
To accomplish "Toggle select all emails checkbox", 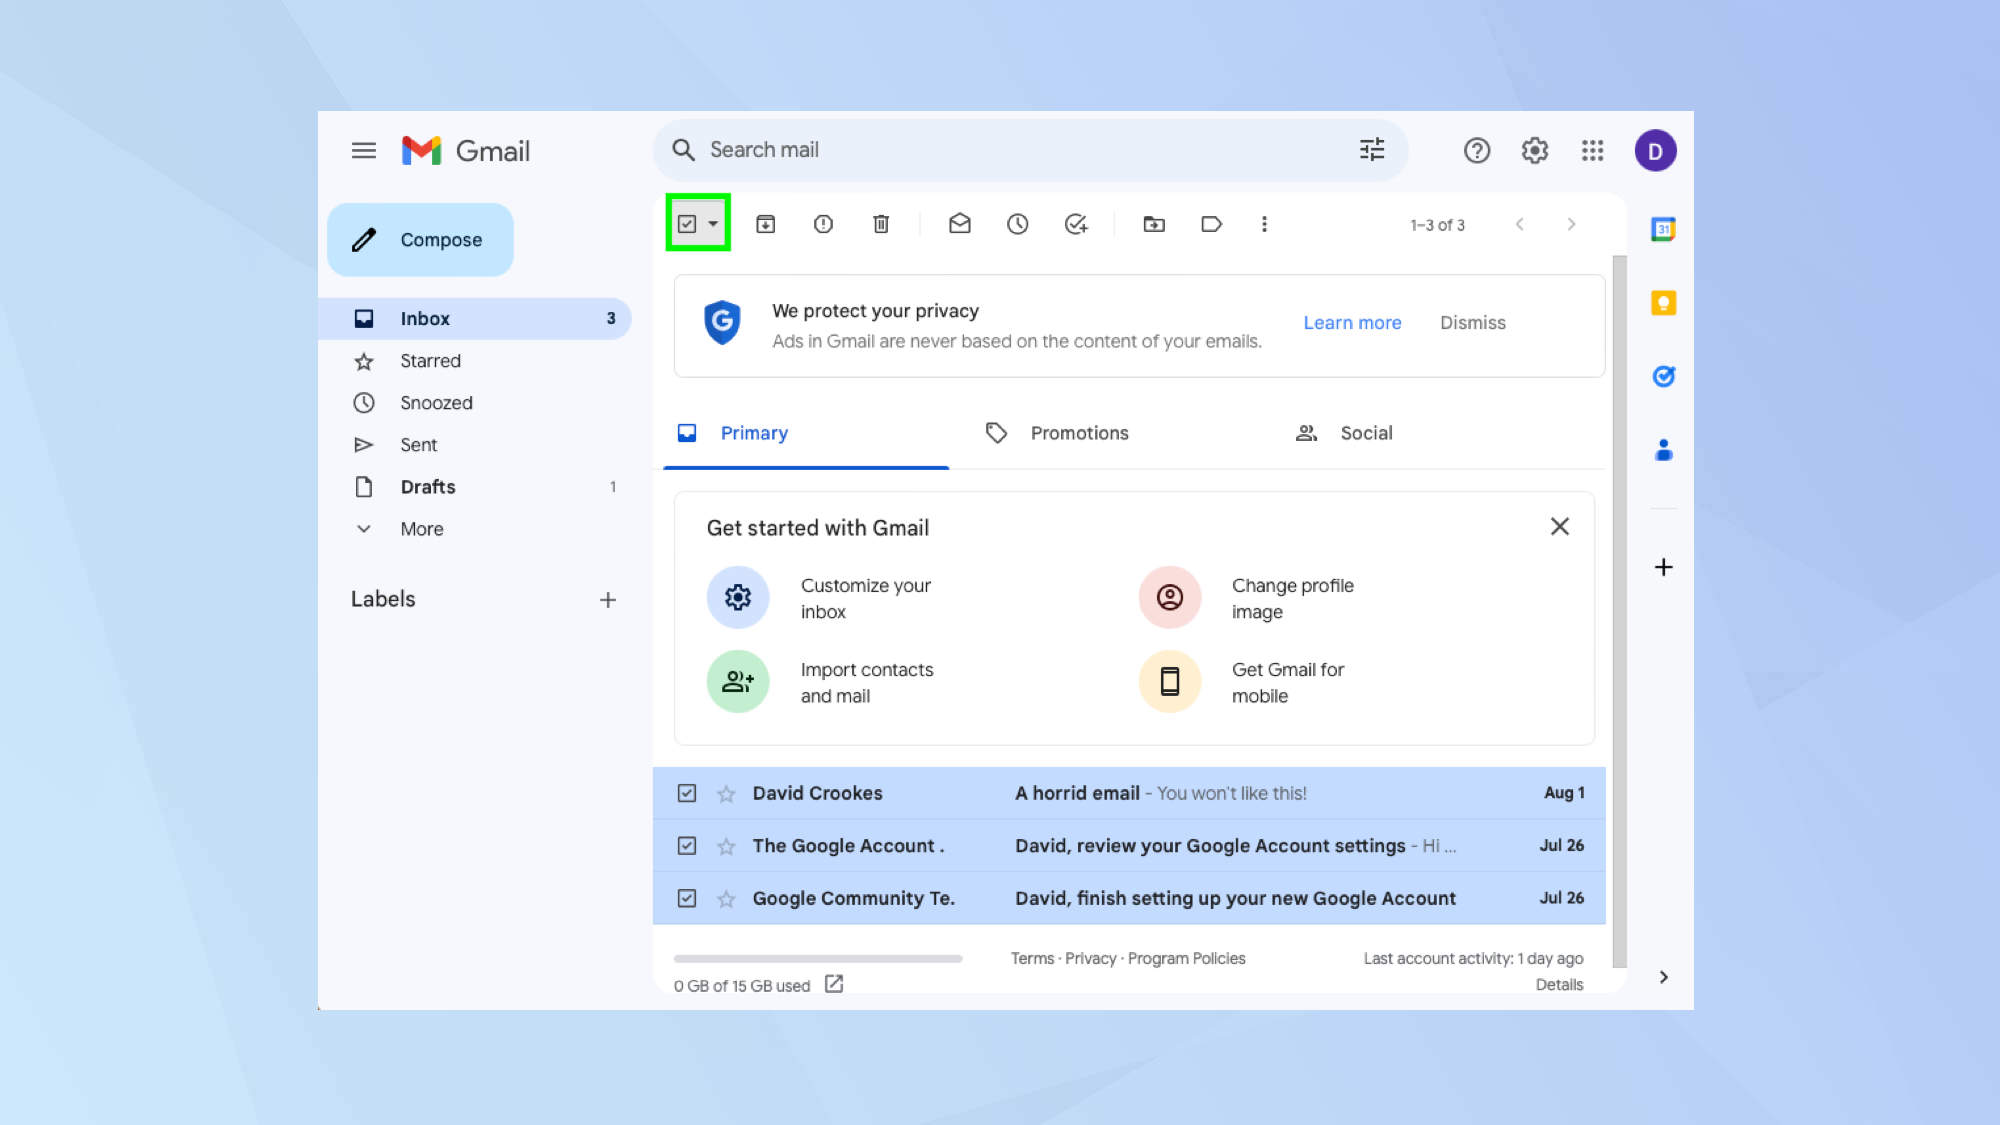I will pyautogui.click(x=687, y=224).
